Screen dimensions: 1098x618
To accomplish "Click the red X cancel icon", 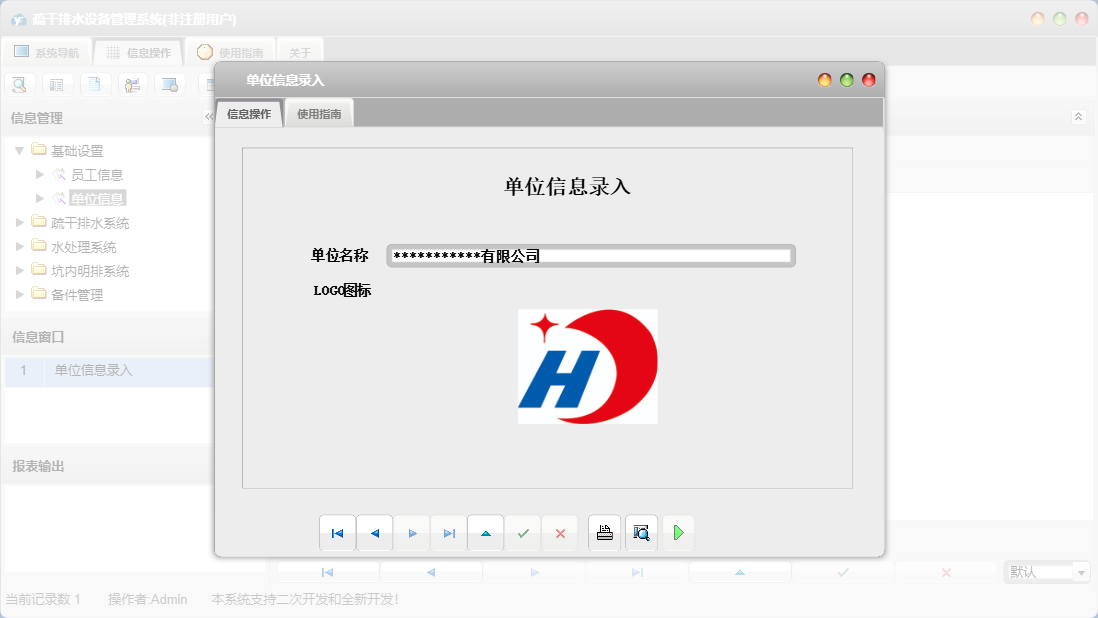I will click(x=560, y=533).
